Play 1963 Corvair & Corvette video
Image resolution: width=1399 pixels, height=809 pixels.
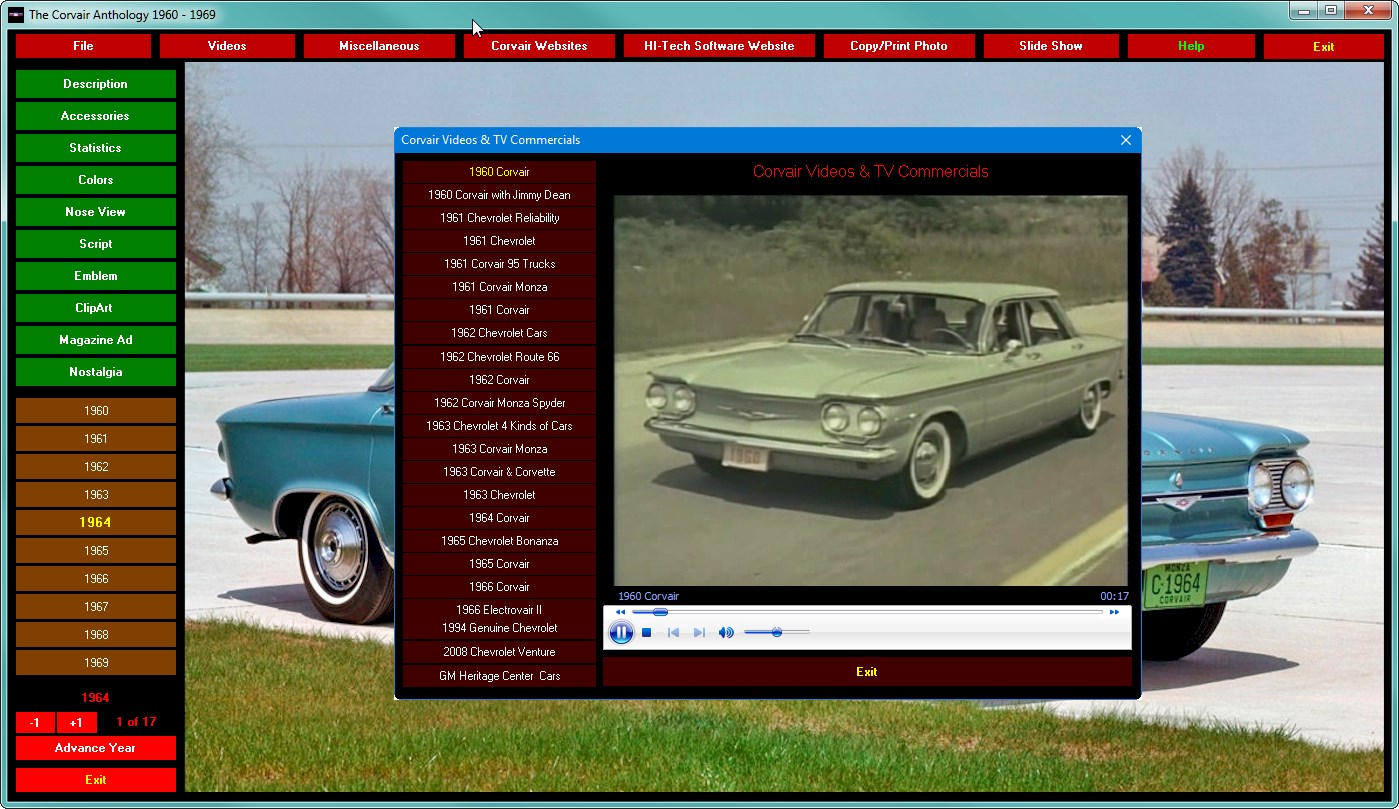coord(499,472)
